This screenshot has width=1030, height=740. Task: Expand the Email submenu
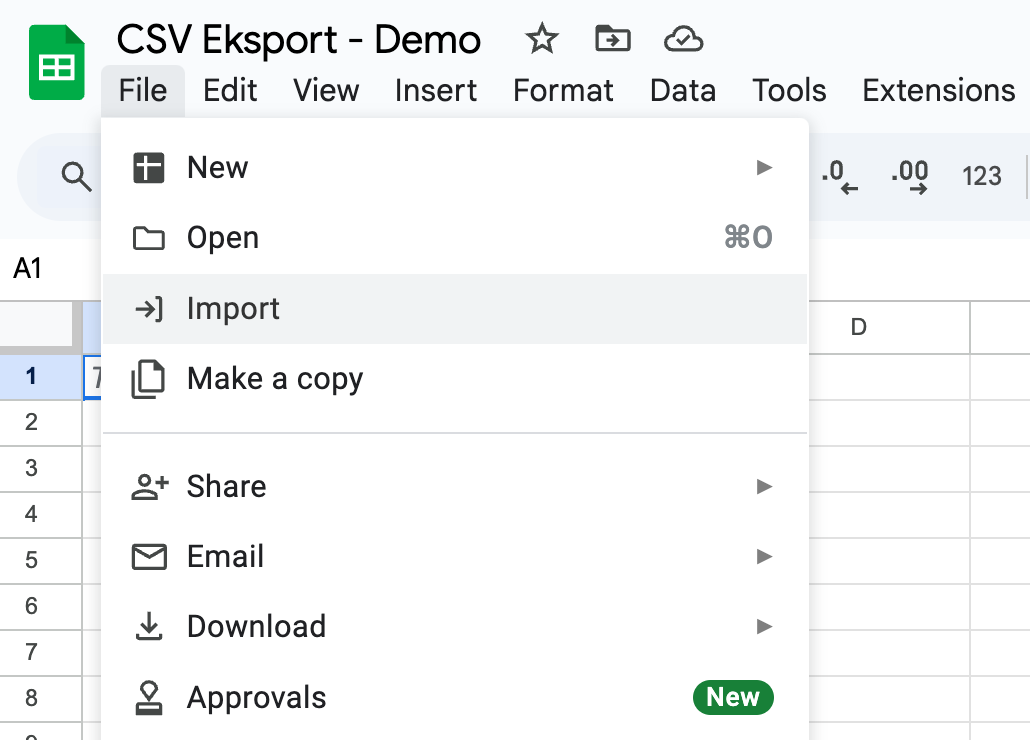[455, 557]
